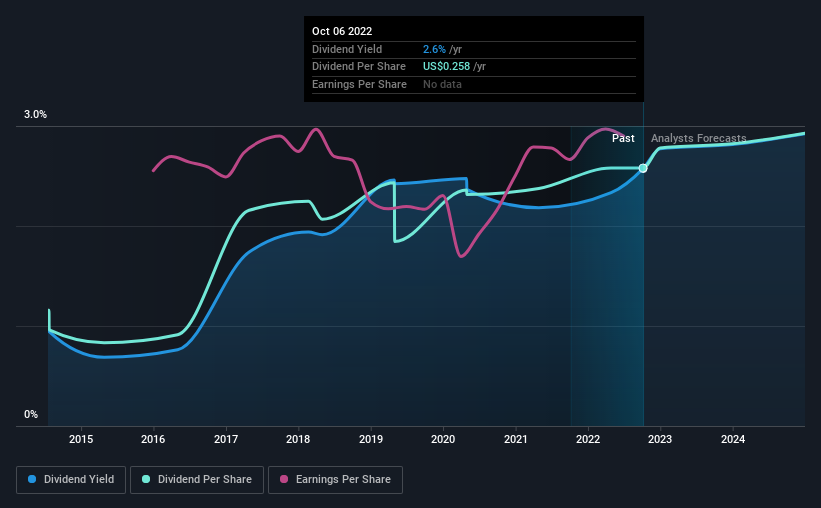Click the 2018 x-axis label
The height and width of the screenshot is (508, 821).
coord(298,439)
